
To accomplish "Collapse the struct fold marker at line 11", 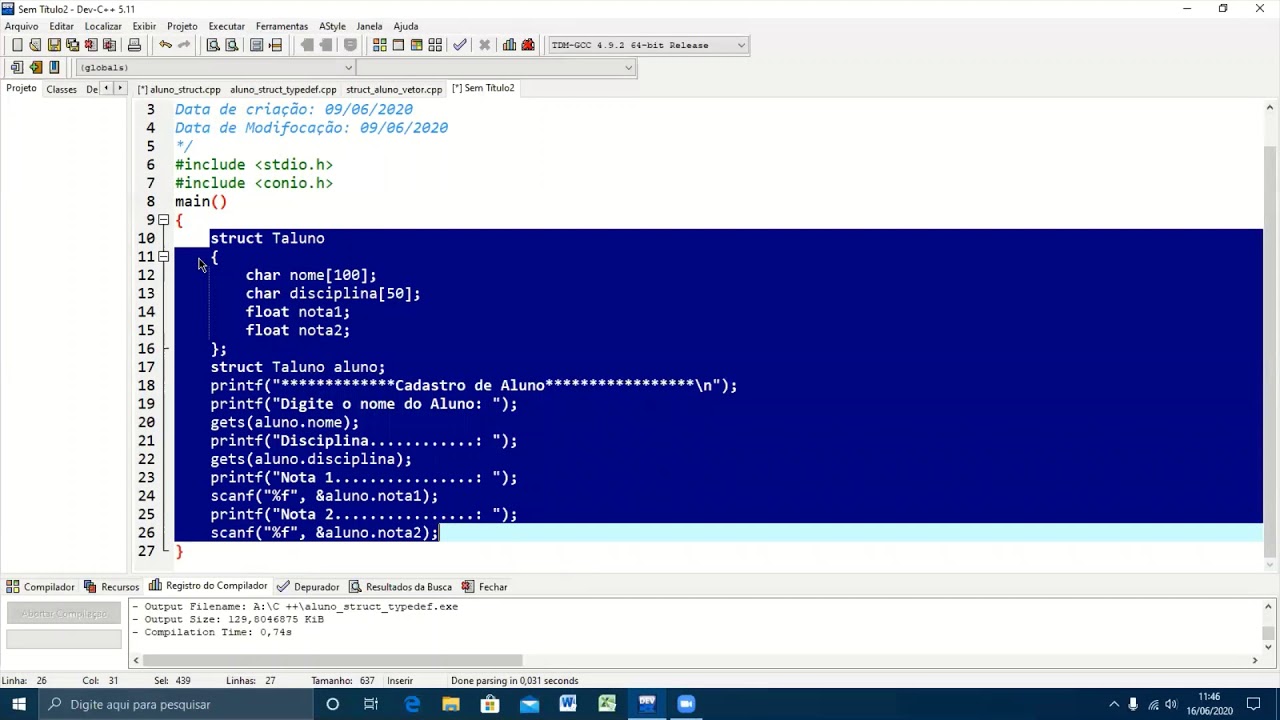I will pyautogui.click(x=163, y=257).
